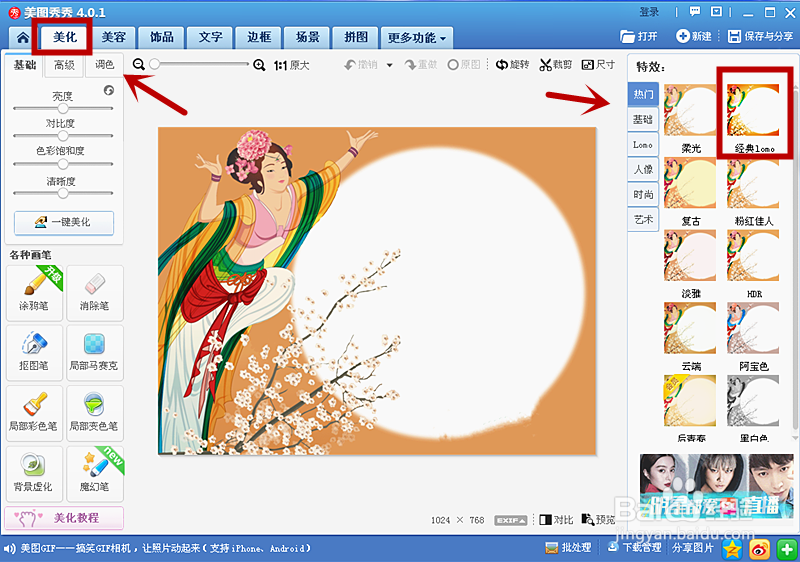Pick the 局部变色笔 color change pen
This screenshot has width=800, height=562.
(94, 413)
